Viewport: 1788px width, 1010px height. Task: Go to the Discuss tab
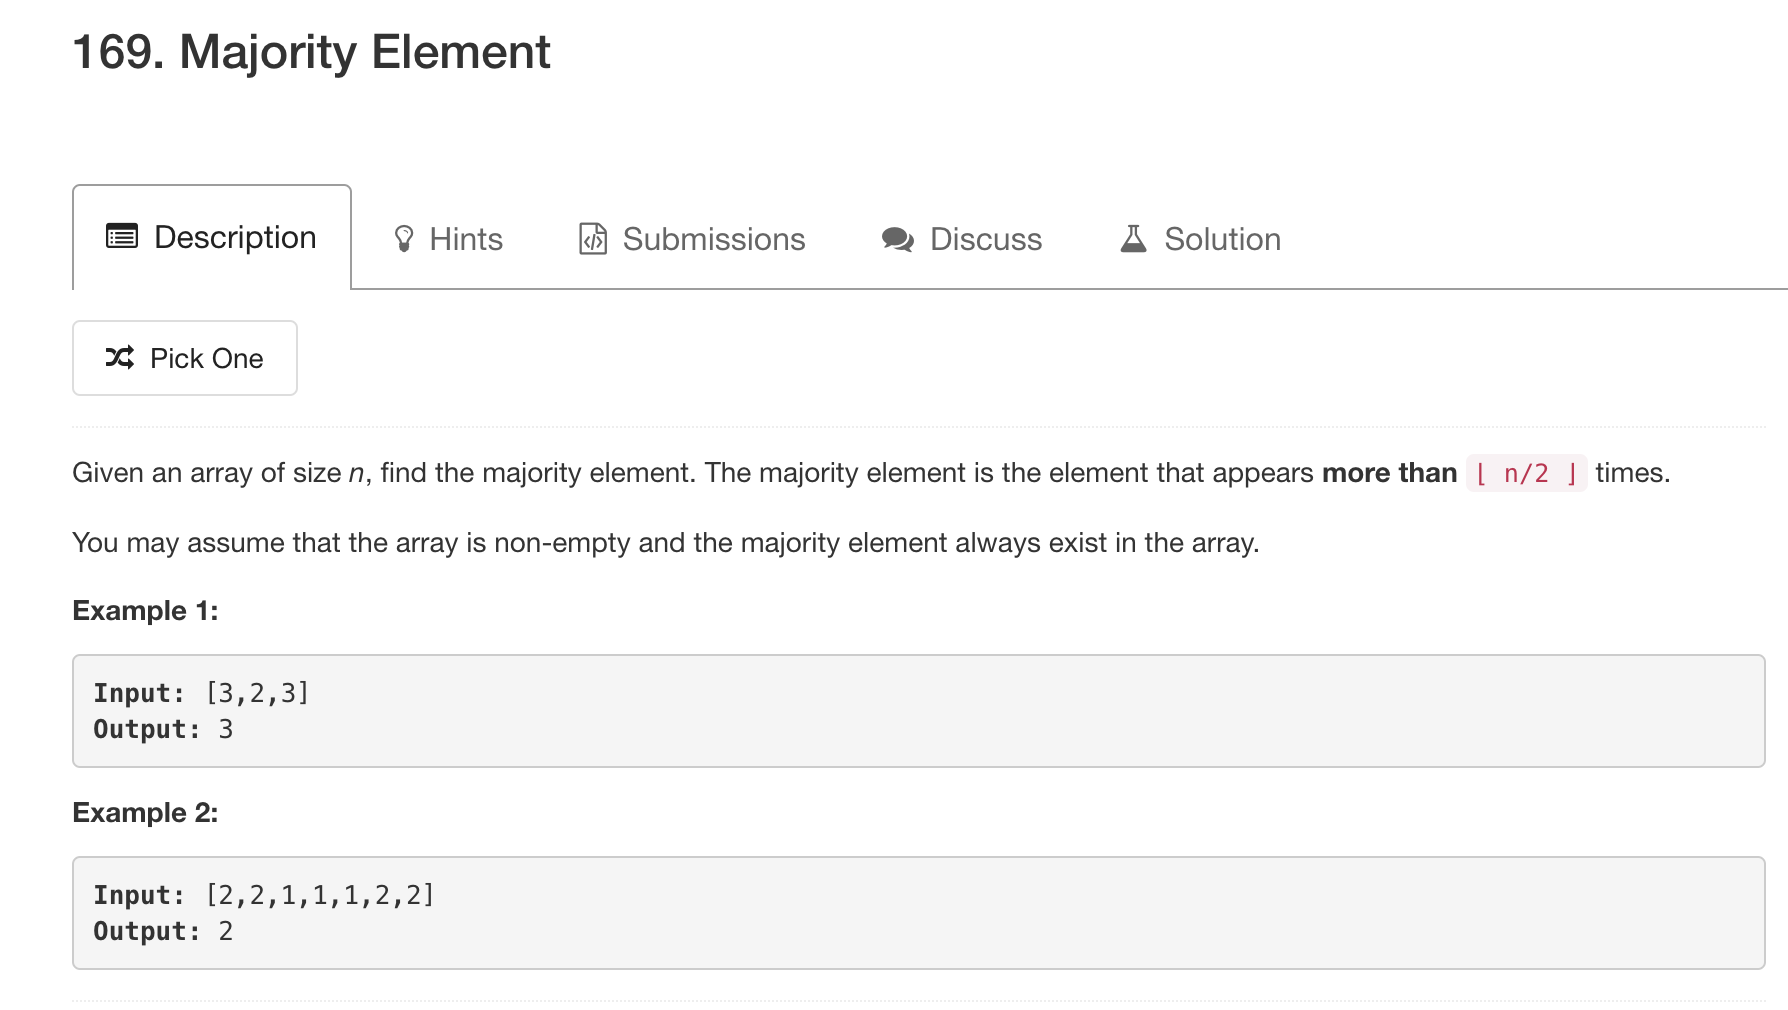tap(962, 239)
